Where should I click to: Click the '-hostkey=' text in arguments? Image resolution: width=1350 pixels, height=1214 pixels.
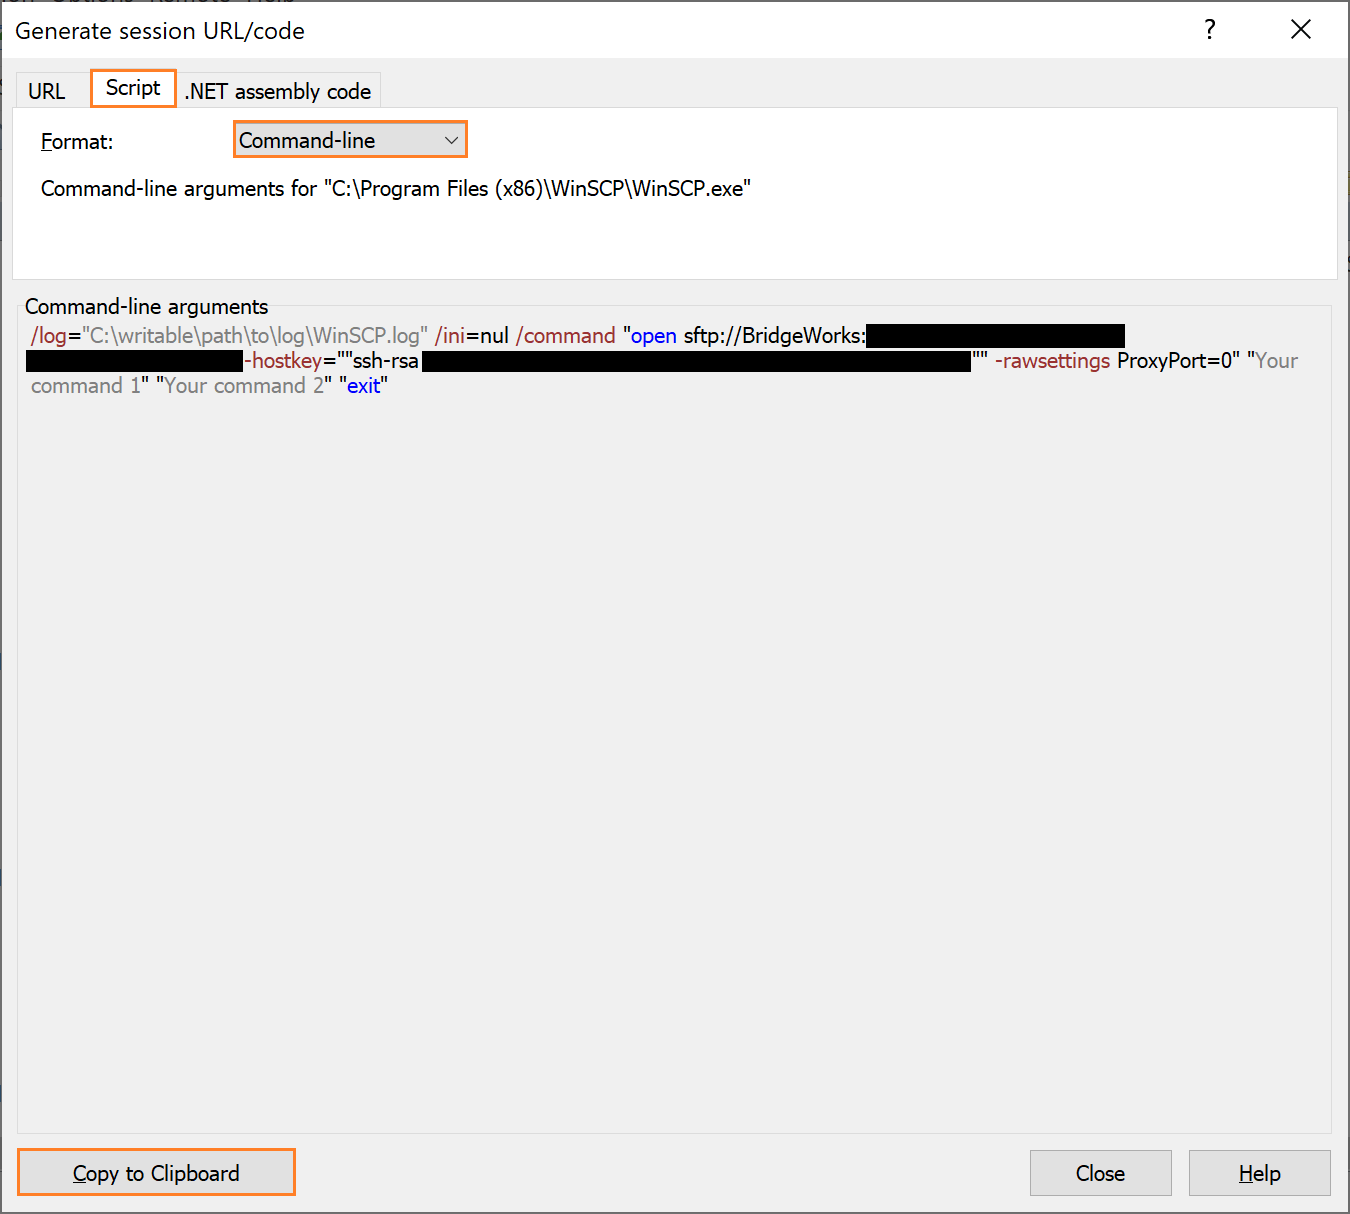pyautogui.click(x=290, y=361)
